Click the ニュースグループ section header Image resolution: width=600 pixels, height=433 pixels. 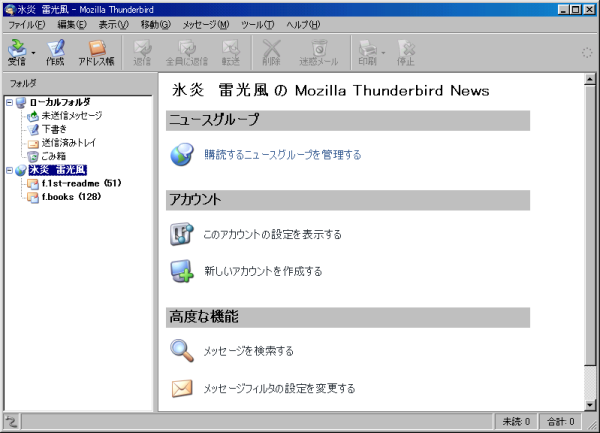pos(348,120)
